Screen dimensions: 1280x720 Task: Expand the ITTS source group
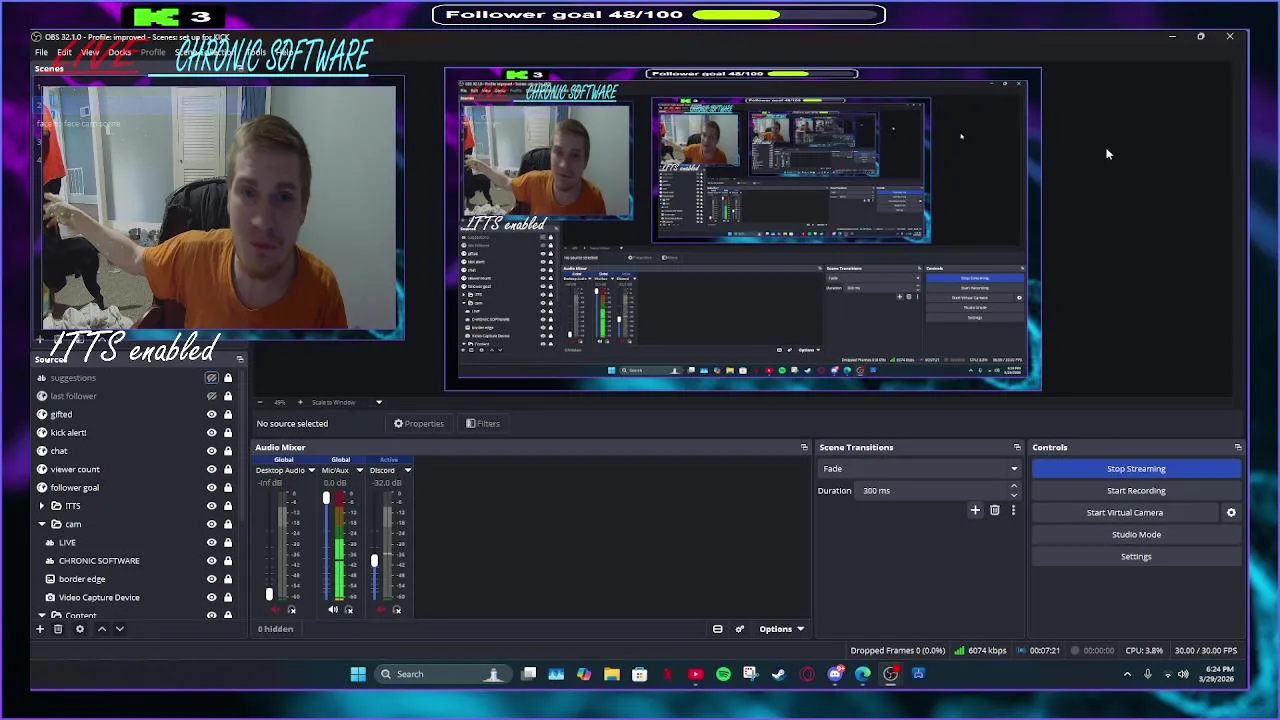(x=42, y=506)
